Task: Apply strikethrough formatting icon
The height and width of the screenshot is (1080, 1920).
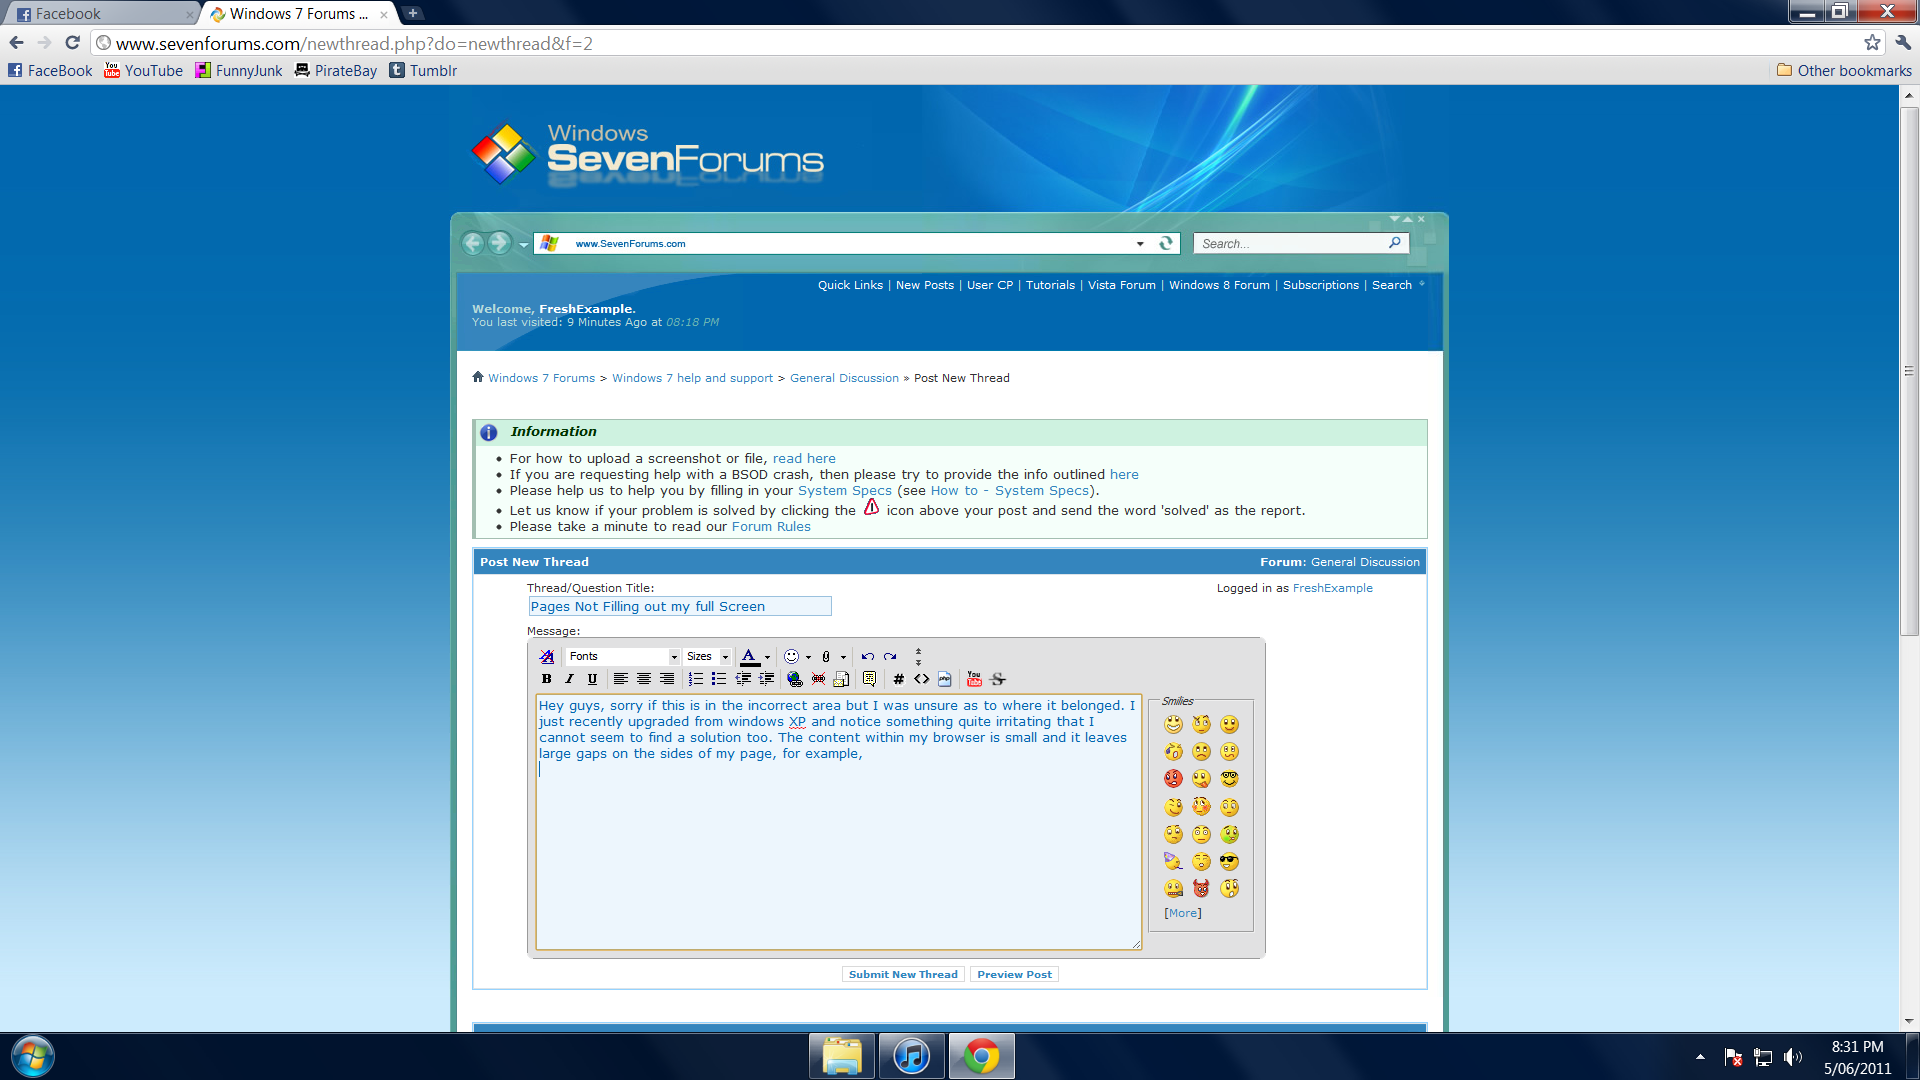Action: 997,679
